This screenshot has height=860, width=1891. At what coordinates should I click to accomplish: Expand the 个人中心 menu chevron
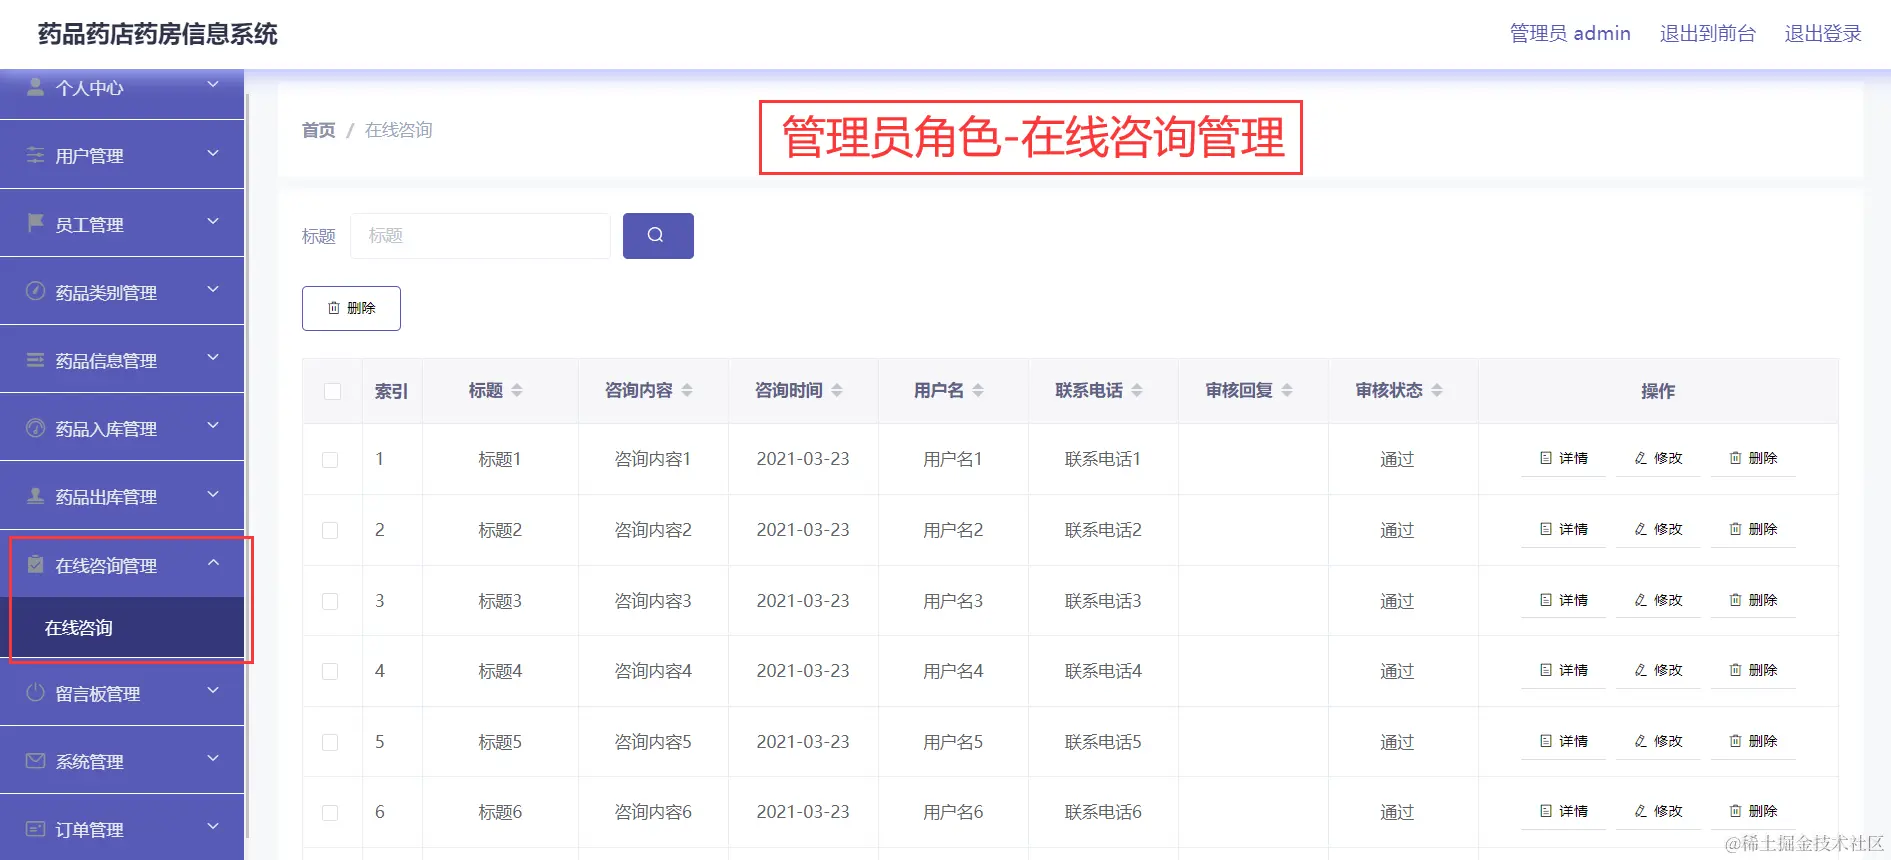[213, 86]
